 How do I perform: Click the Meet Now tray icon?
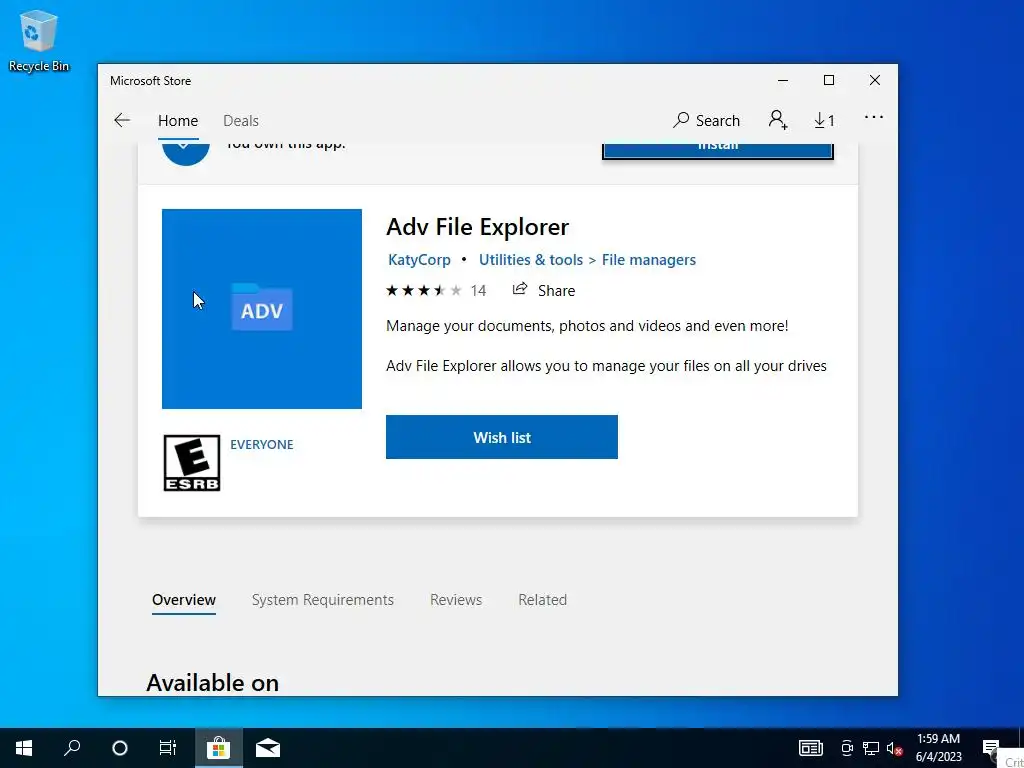[x=847, y=748]
